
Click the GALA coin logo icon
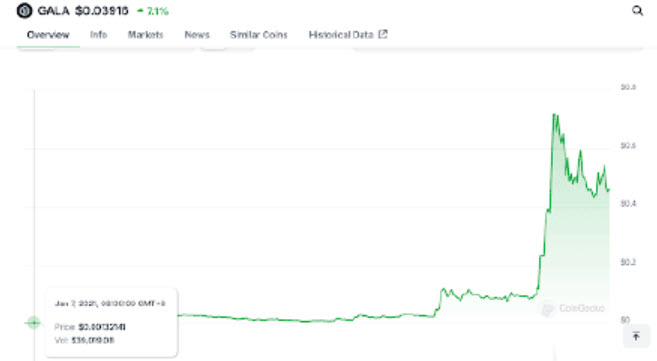[x=24, y=10]
